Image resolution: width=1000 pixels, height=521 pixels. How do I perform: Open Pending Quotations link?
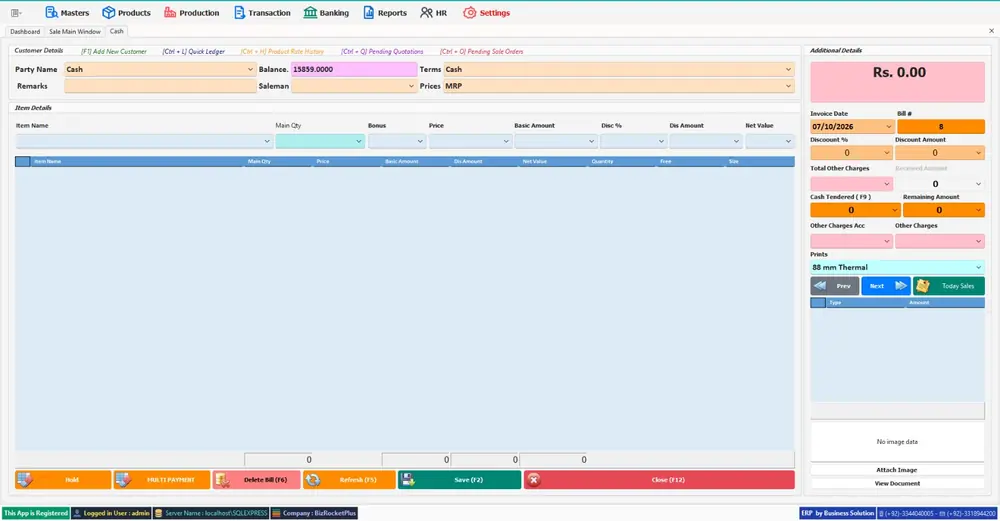click(382, 52)
